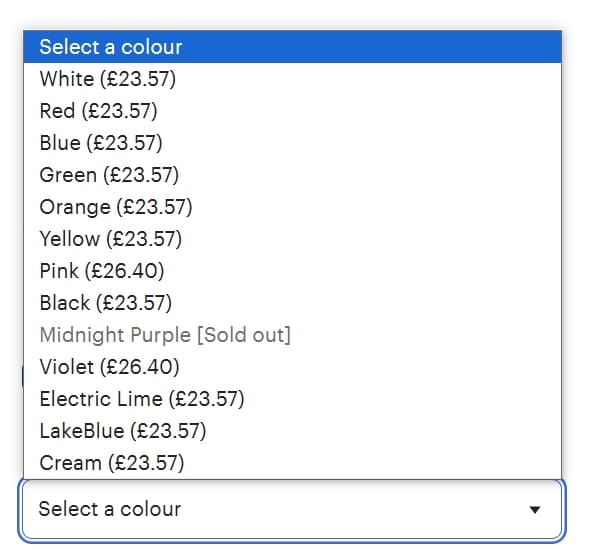The height and width of the screenshot is (550, 592).
Task: Click the price text of the Pink option
Action: [124, 271]
